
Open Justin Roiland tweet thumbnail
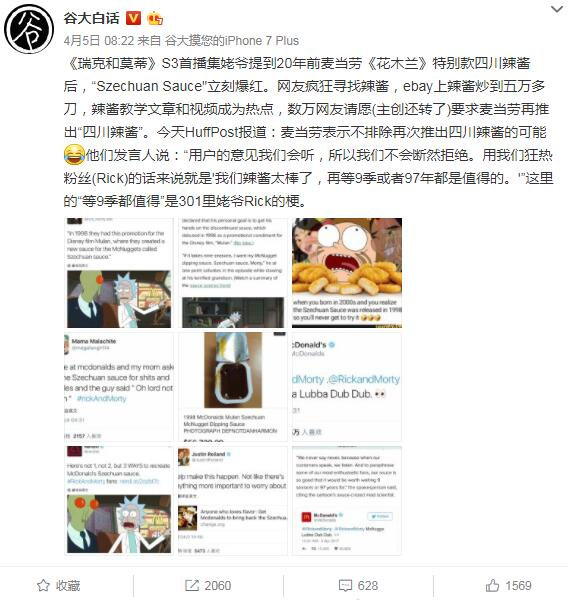[x=233, y=501]
